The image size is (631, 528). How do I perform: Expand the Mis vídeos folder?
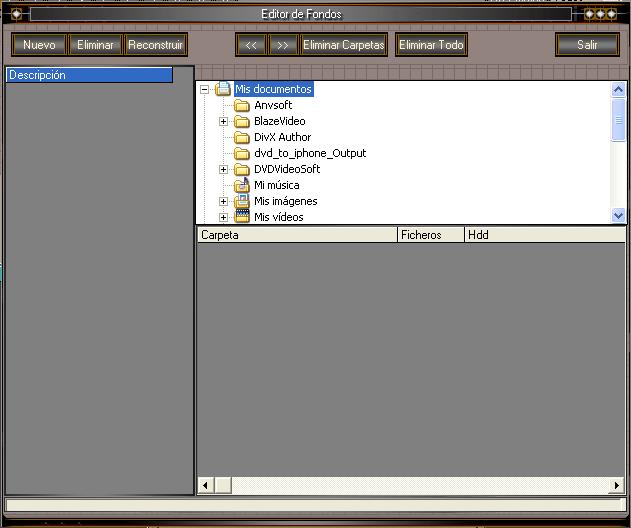click(223, 217)
